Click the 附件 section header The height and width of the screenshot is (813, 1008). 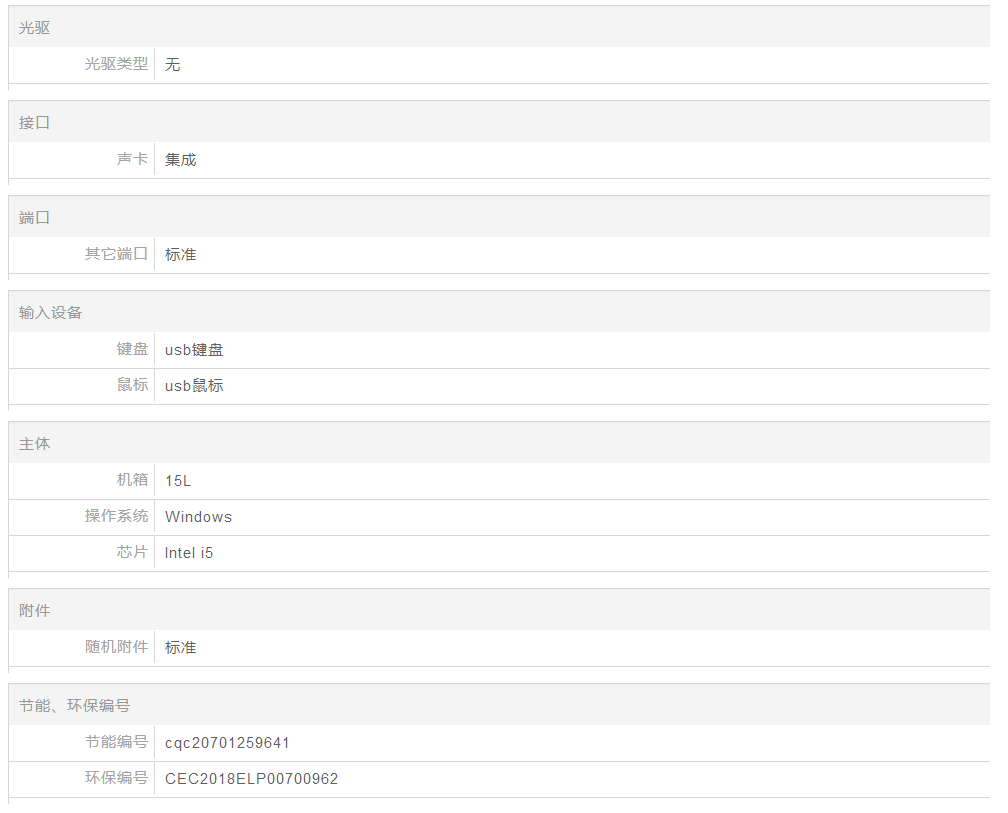point(35,610)
